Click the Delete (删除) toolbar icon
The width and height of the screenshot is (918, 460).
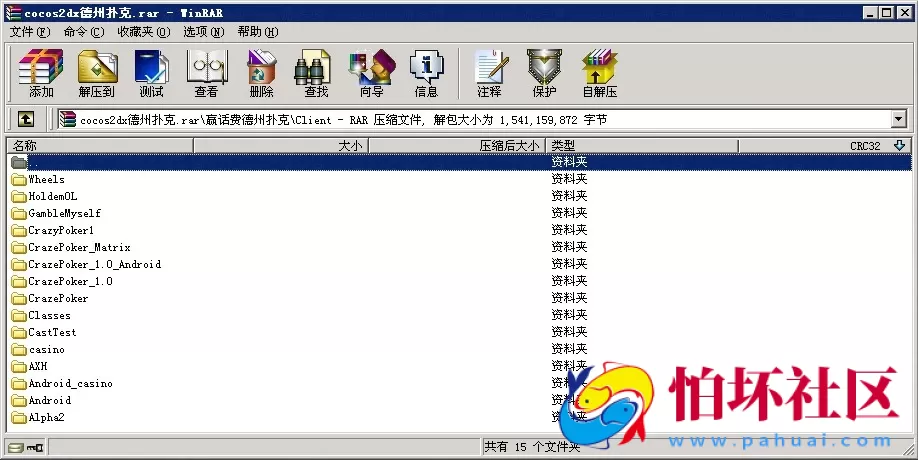261,73
